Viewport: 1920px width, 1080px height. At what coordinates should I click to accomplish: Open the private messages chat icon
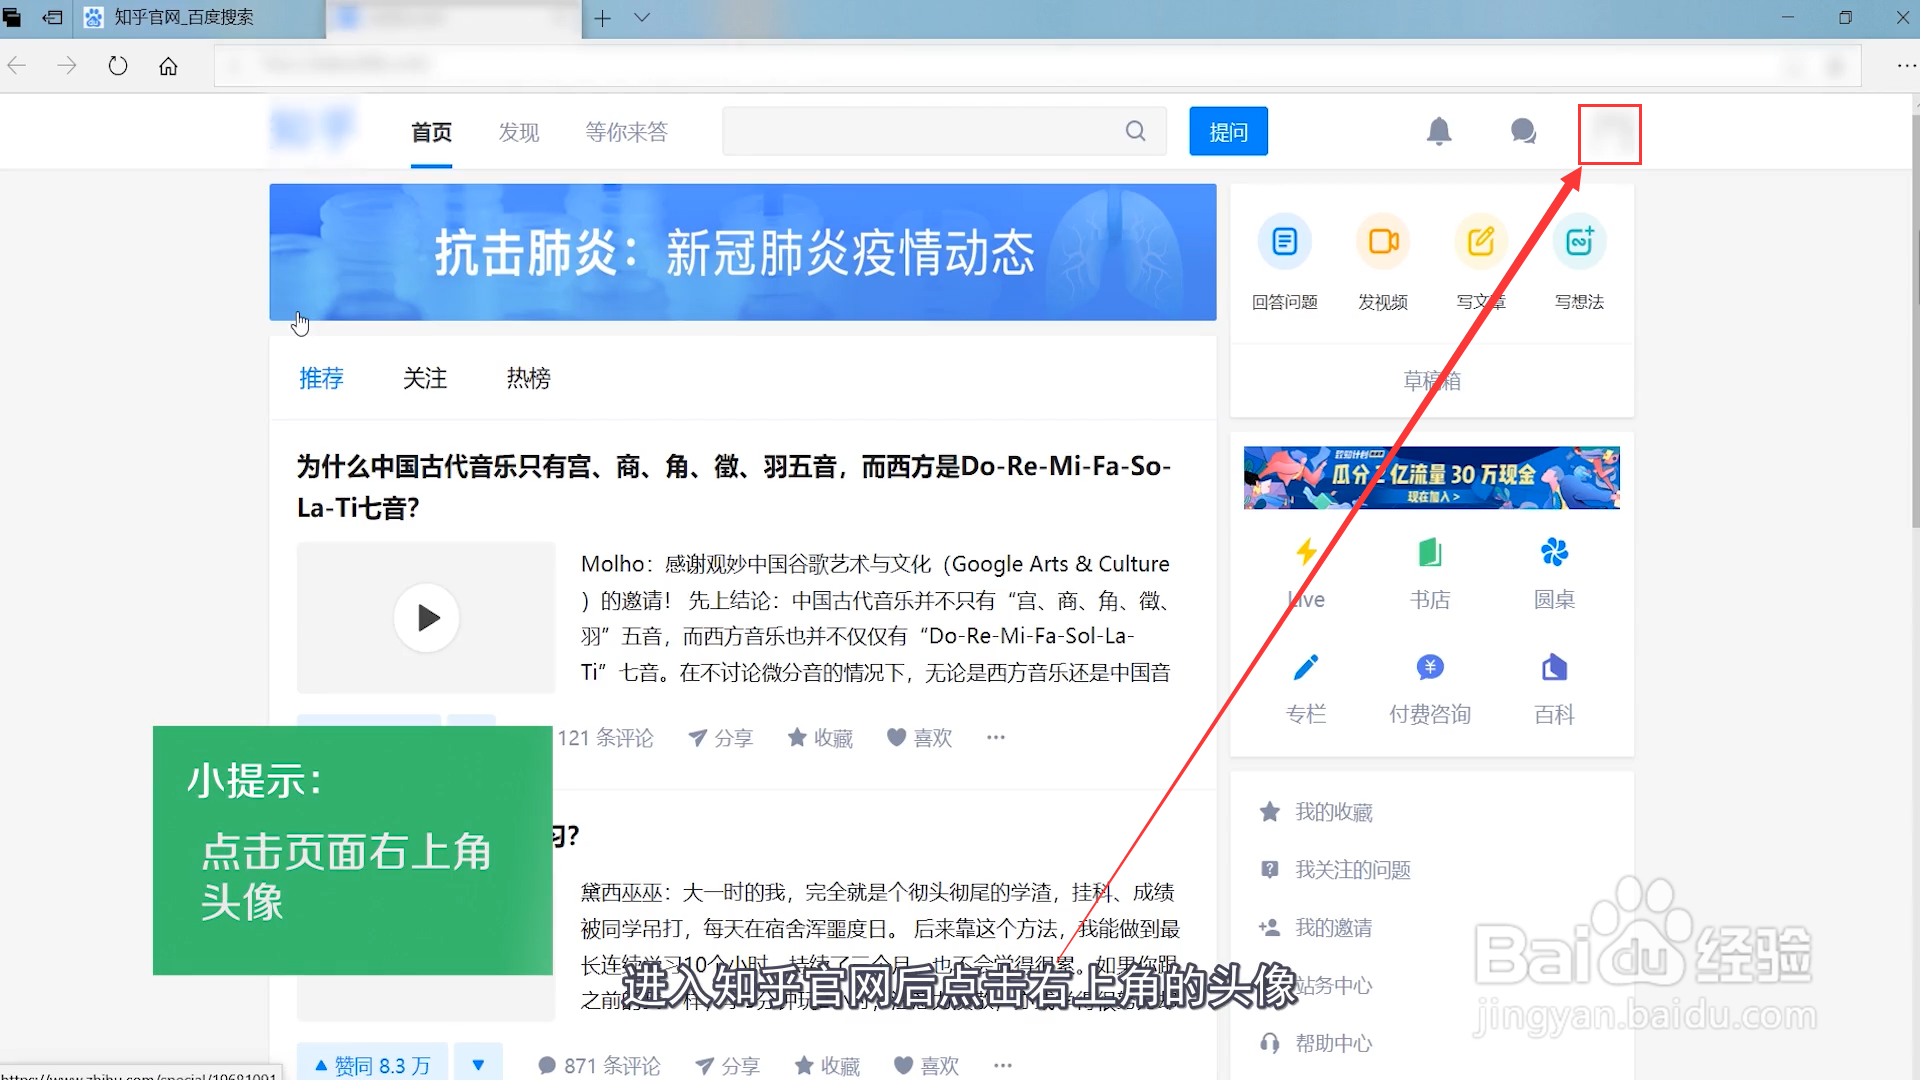point(1523,131)
